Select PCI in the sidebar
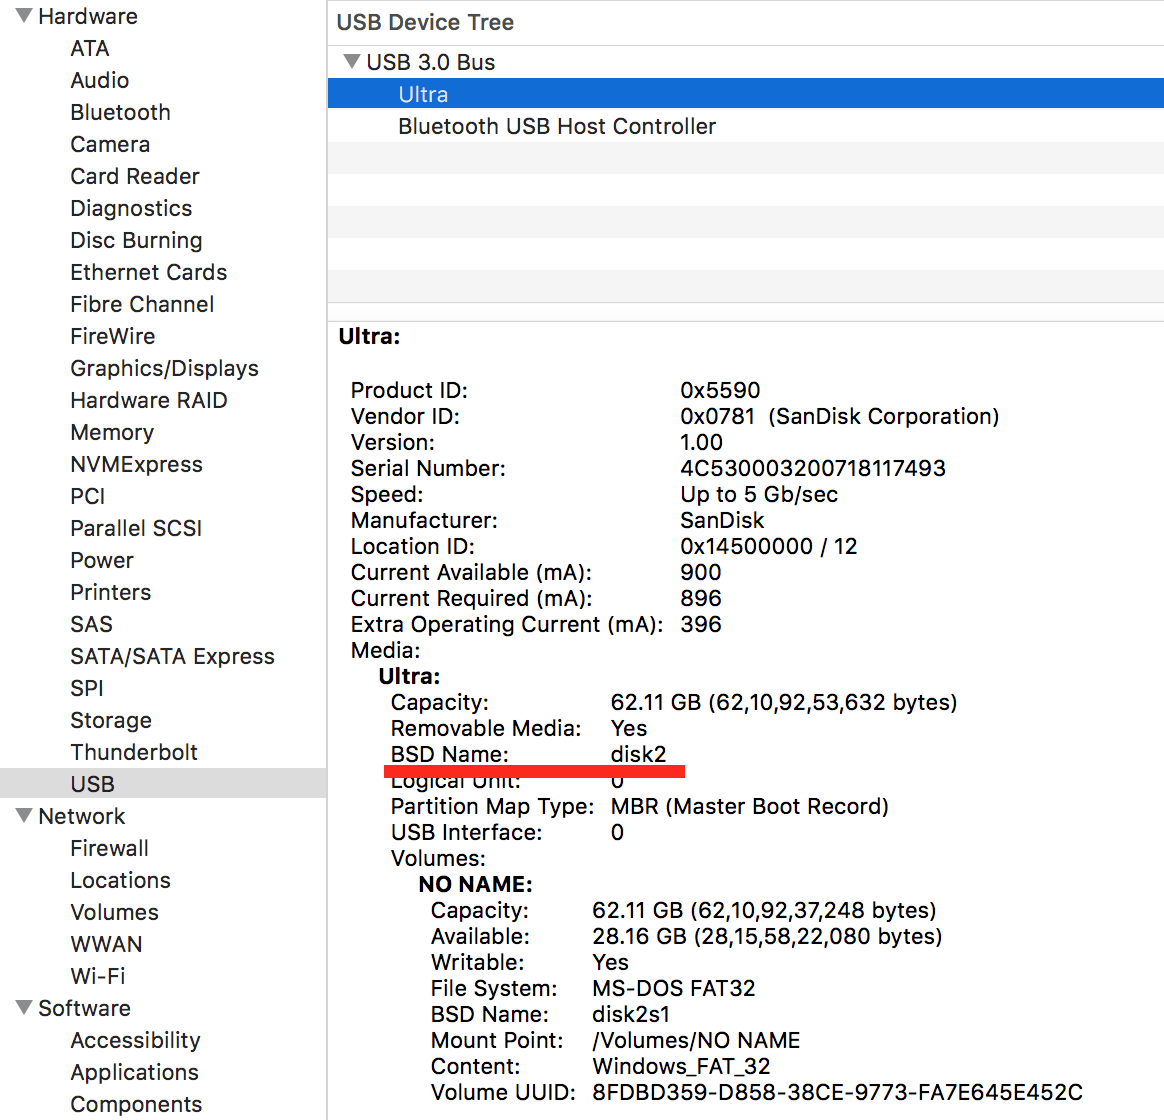This screenshot has width=1164, height=1120. 88,496
